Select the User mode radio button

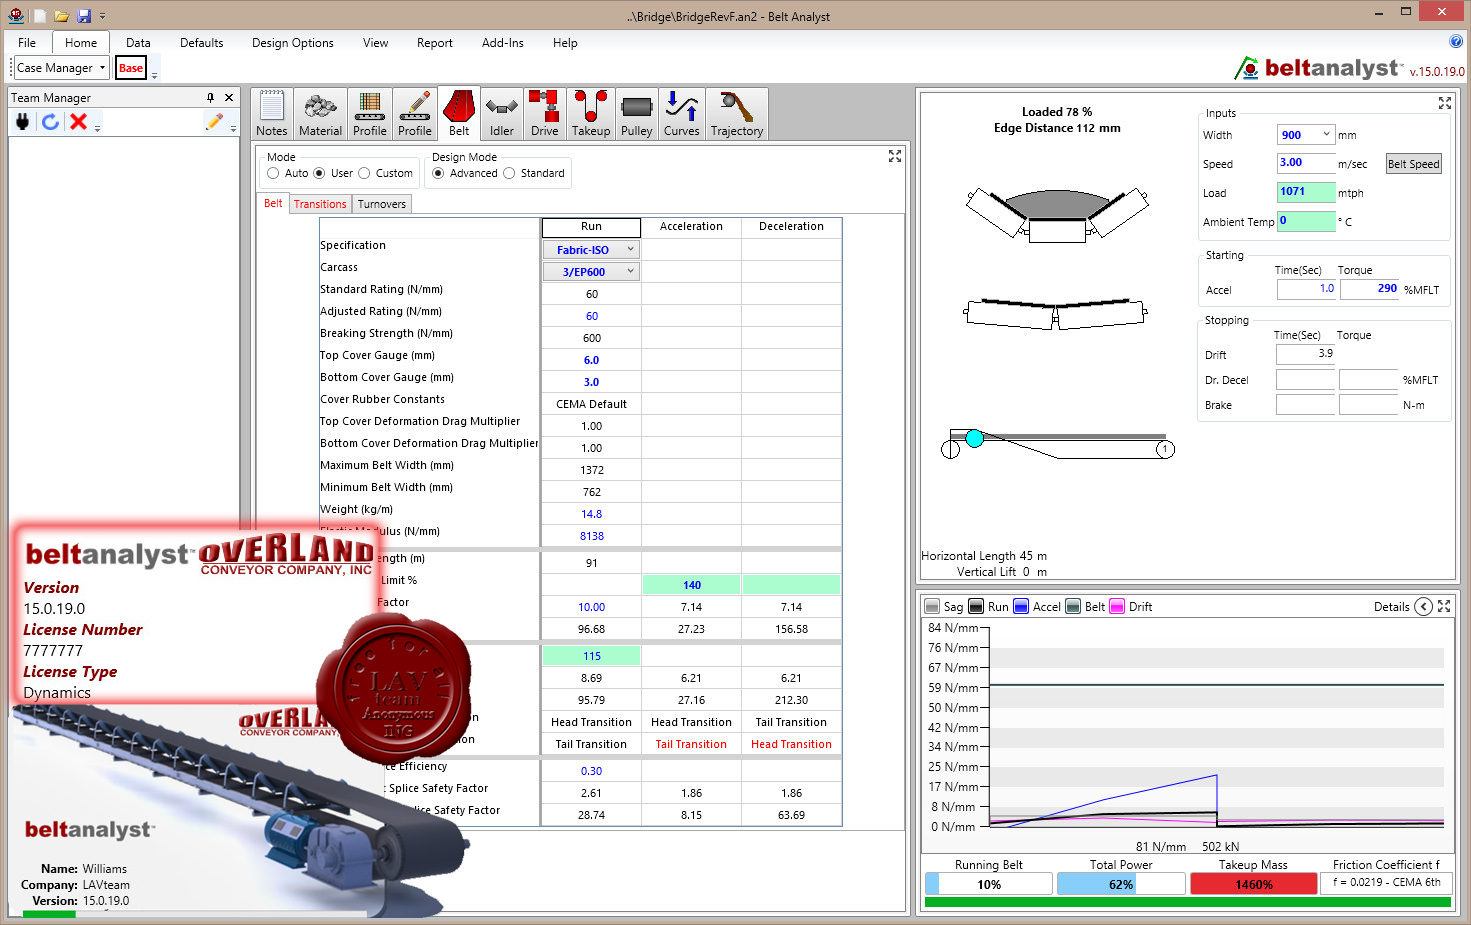tap(319, 173)
